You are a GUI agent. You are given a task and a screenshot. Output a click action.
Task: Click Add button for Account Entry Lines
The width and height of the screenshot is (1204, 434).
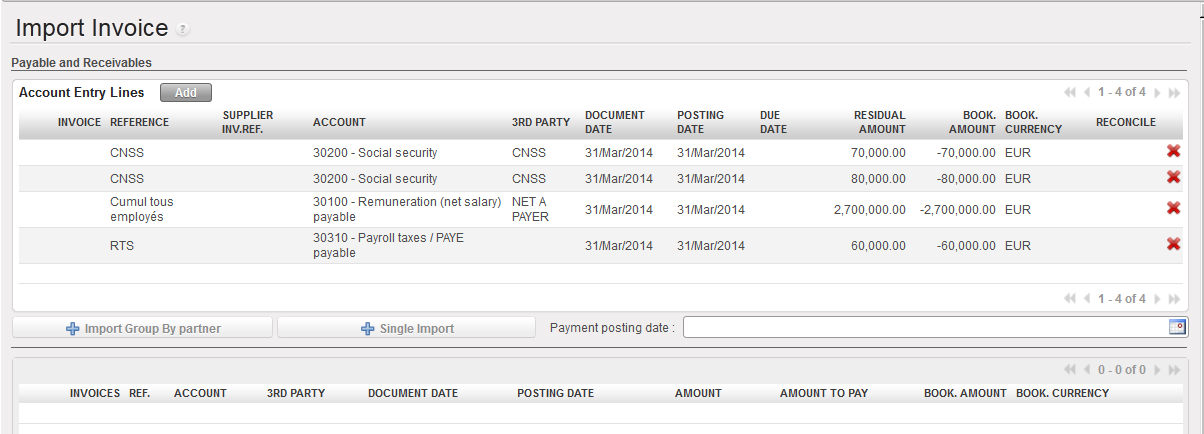point(186,92)
